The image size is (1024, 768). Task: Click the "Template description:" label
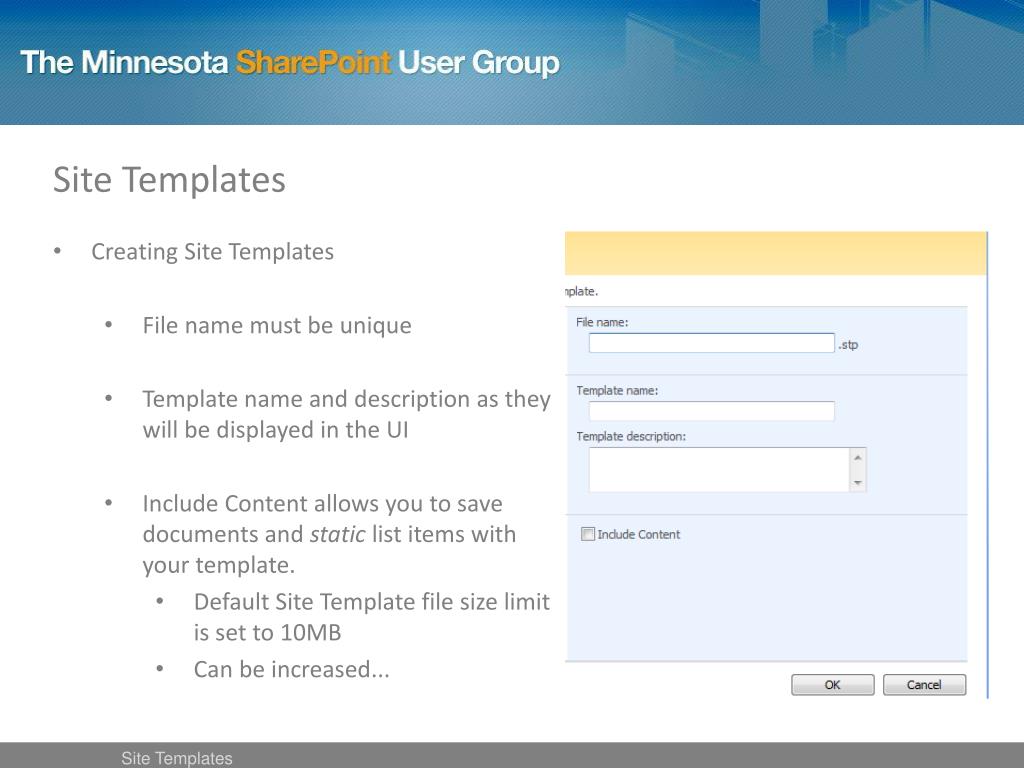pyautogui.click(x=631, y=436)
